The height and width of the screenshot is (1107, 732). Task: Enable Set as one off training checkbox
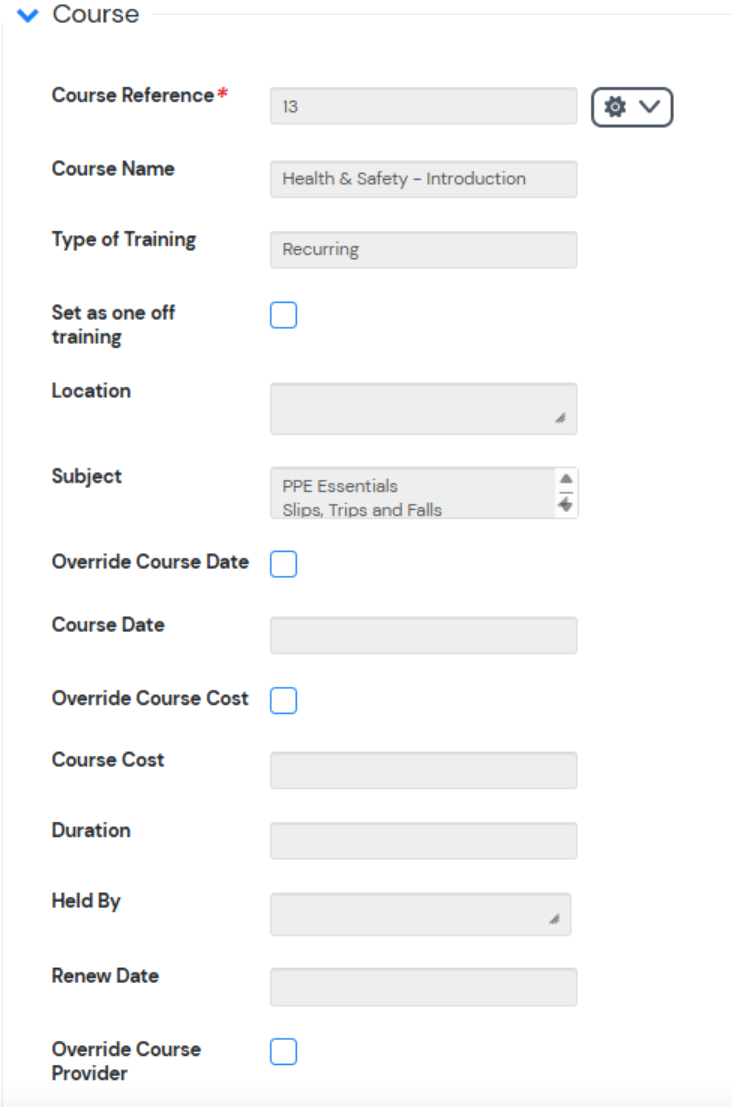(284, 316)
